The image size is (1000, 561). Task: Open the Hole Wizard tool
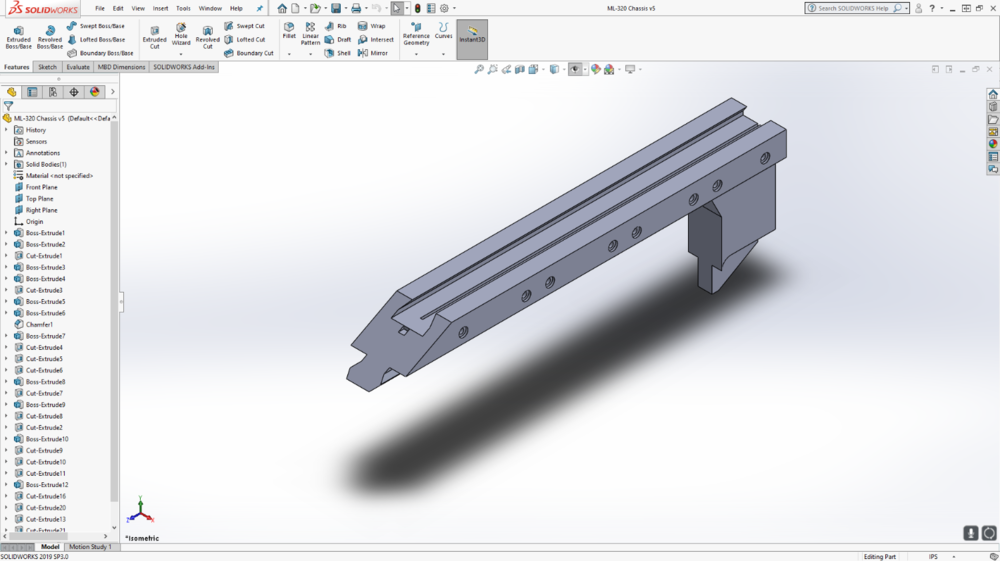coord(181,34)
